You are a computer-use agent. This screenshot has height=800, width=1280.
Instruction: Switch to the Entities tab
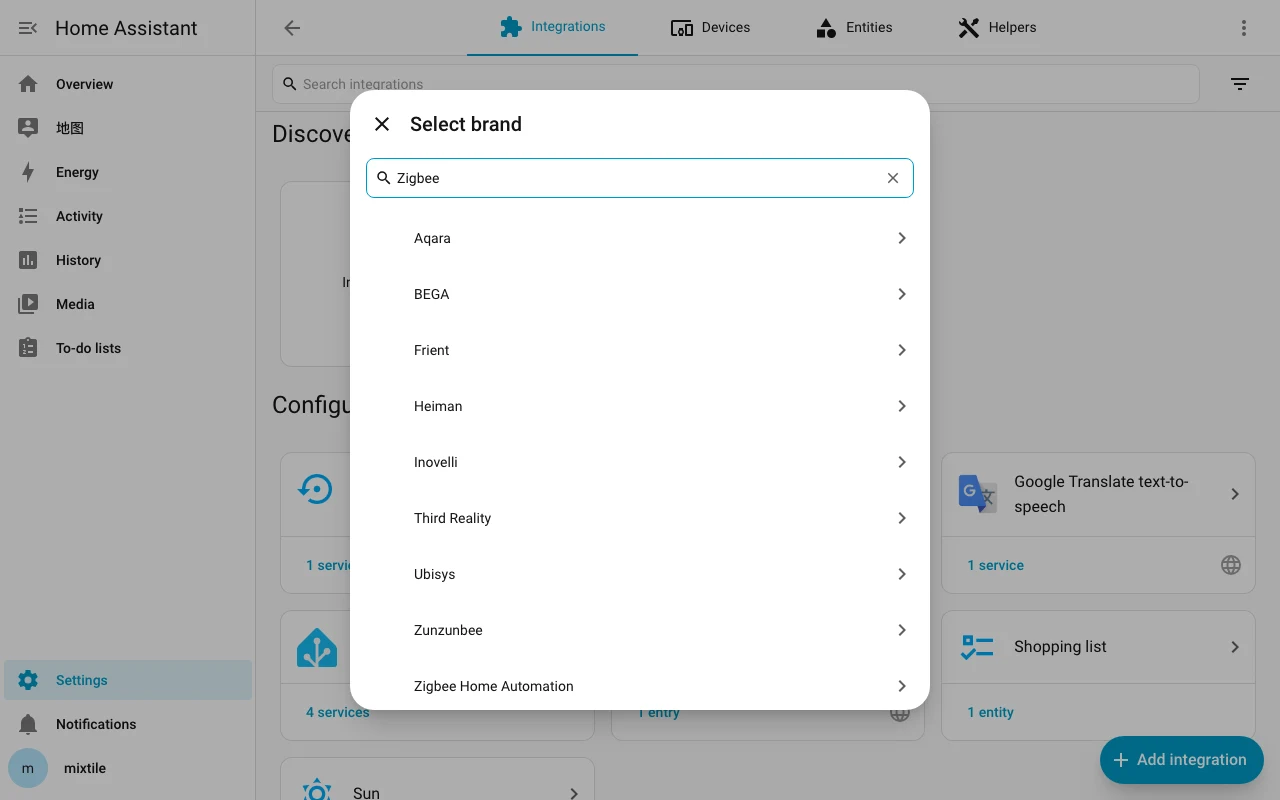coord(854,27)
